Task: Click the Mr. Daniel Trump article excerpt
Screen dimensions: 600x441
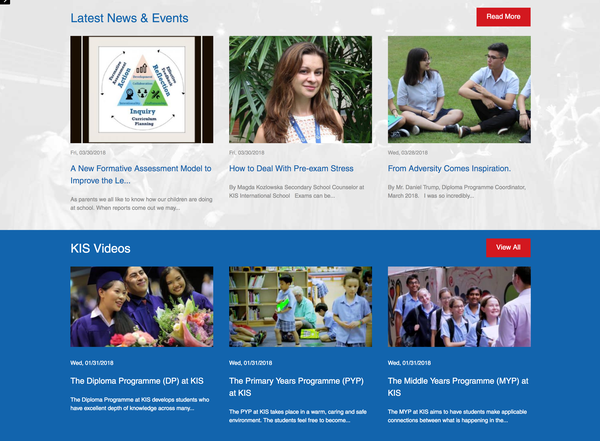Action: 457,191
